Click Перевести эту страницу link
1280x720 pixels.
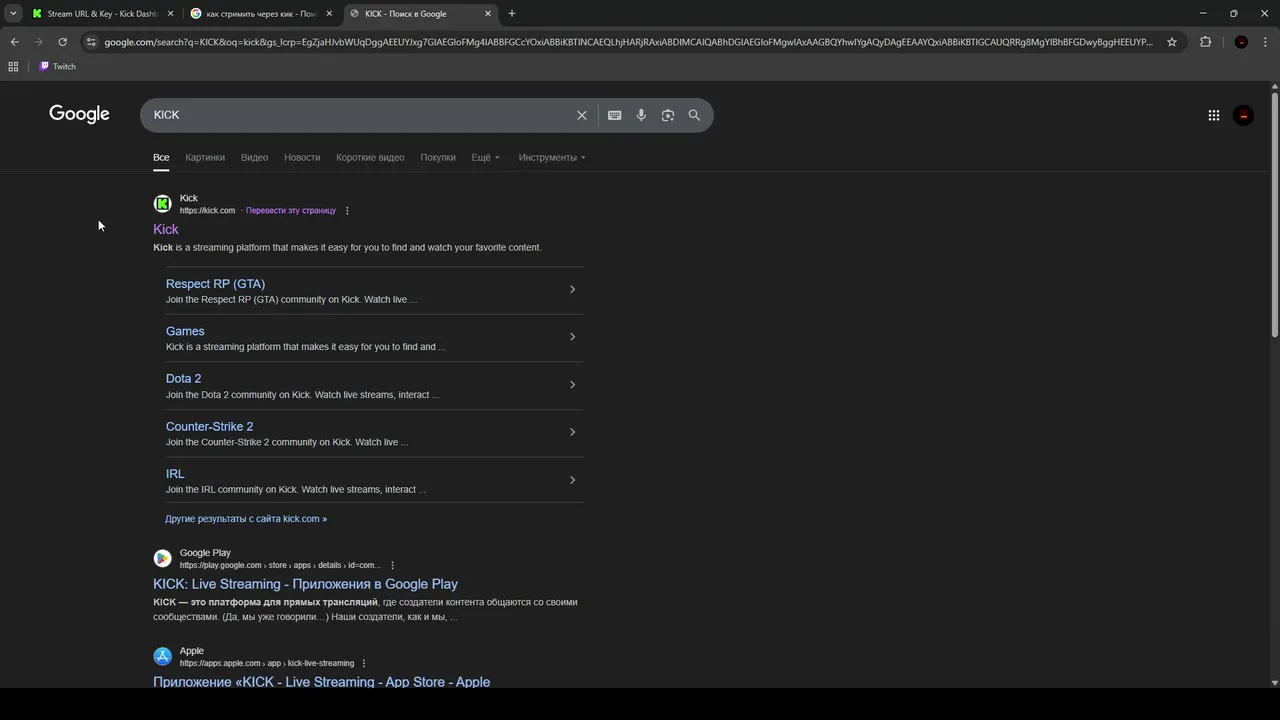click(x=291, y=211)
